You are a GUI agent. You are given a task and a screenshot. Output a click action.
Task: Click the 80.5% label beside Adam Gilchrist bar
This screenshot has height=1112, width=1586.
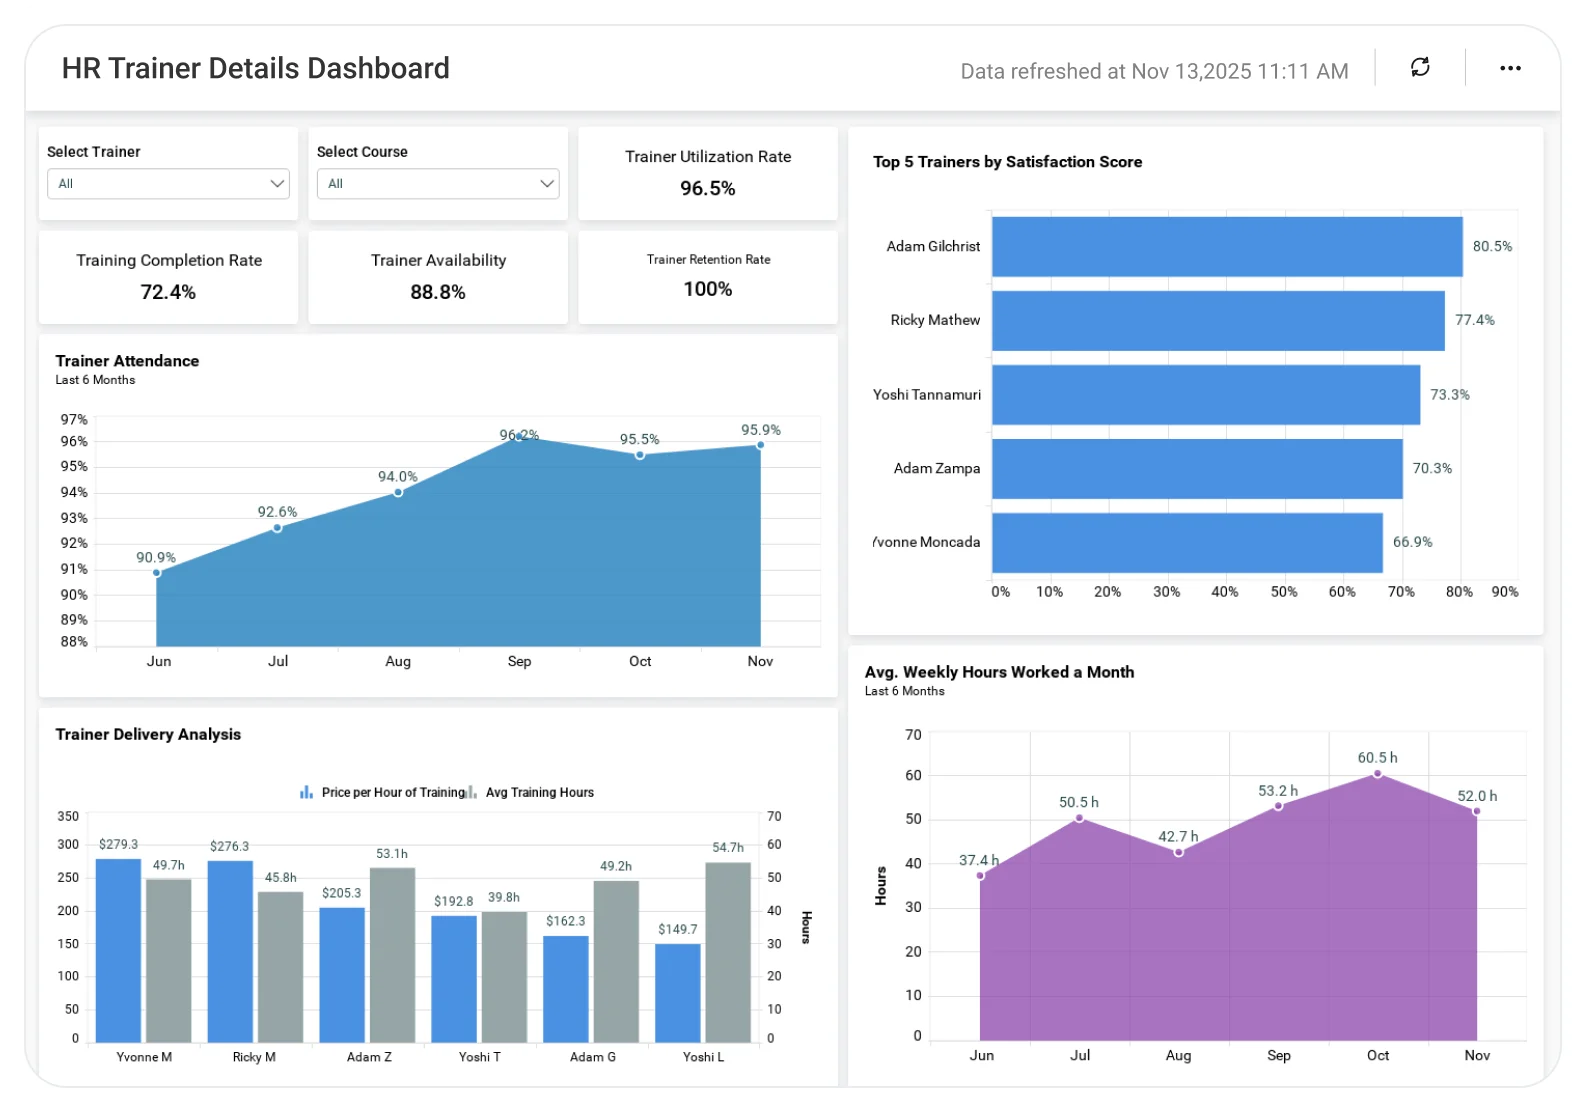pos(1492,247)
